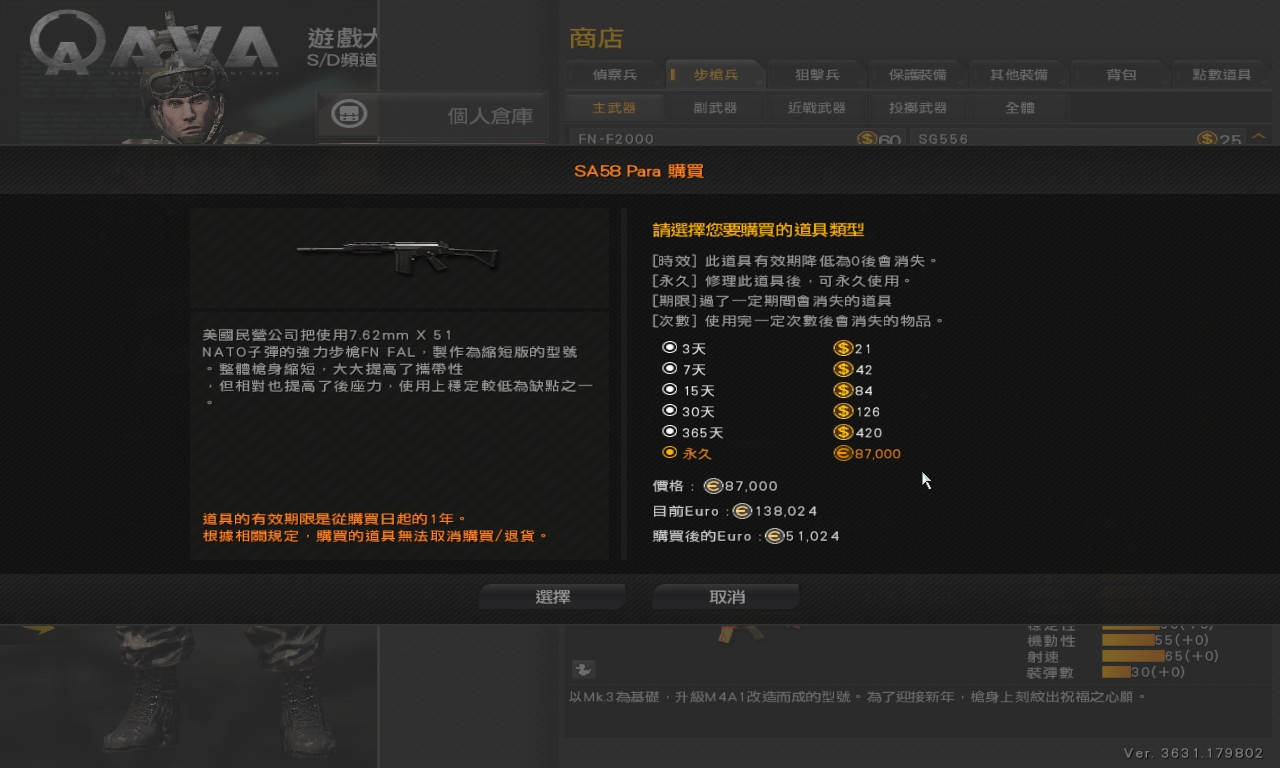Click the Euro coin icon beside 87,000 option
This screenshot has width=1280, height=768.
(843, 453)
